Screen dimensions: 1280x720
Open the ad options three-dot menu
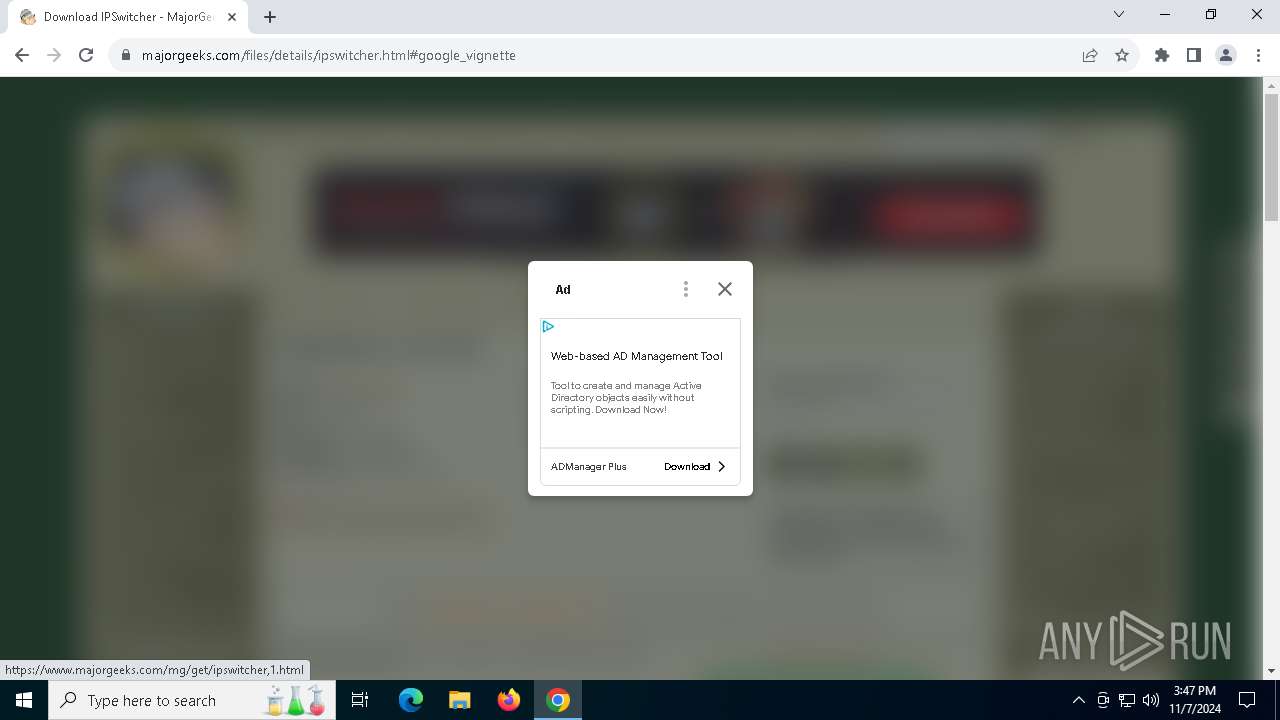685,289
